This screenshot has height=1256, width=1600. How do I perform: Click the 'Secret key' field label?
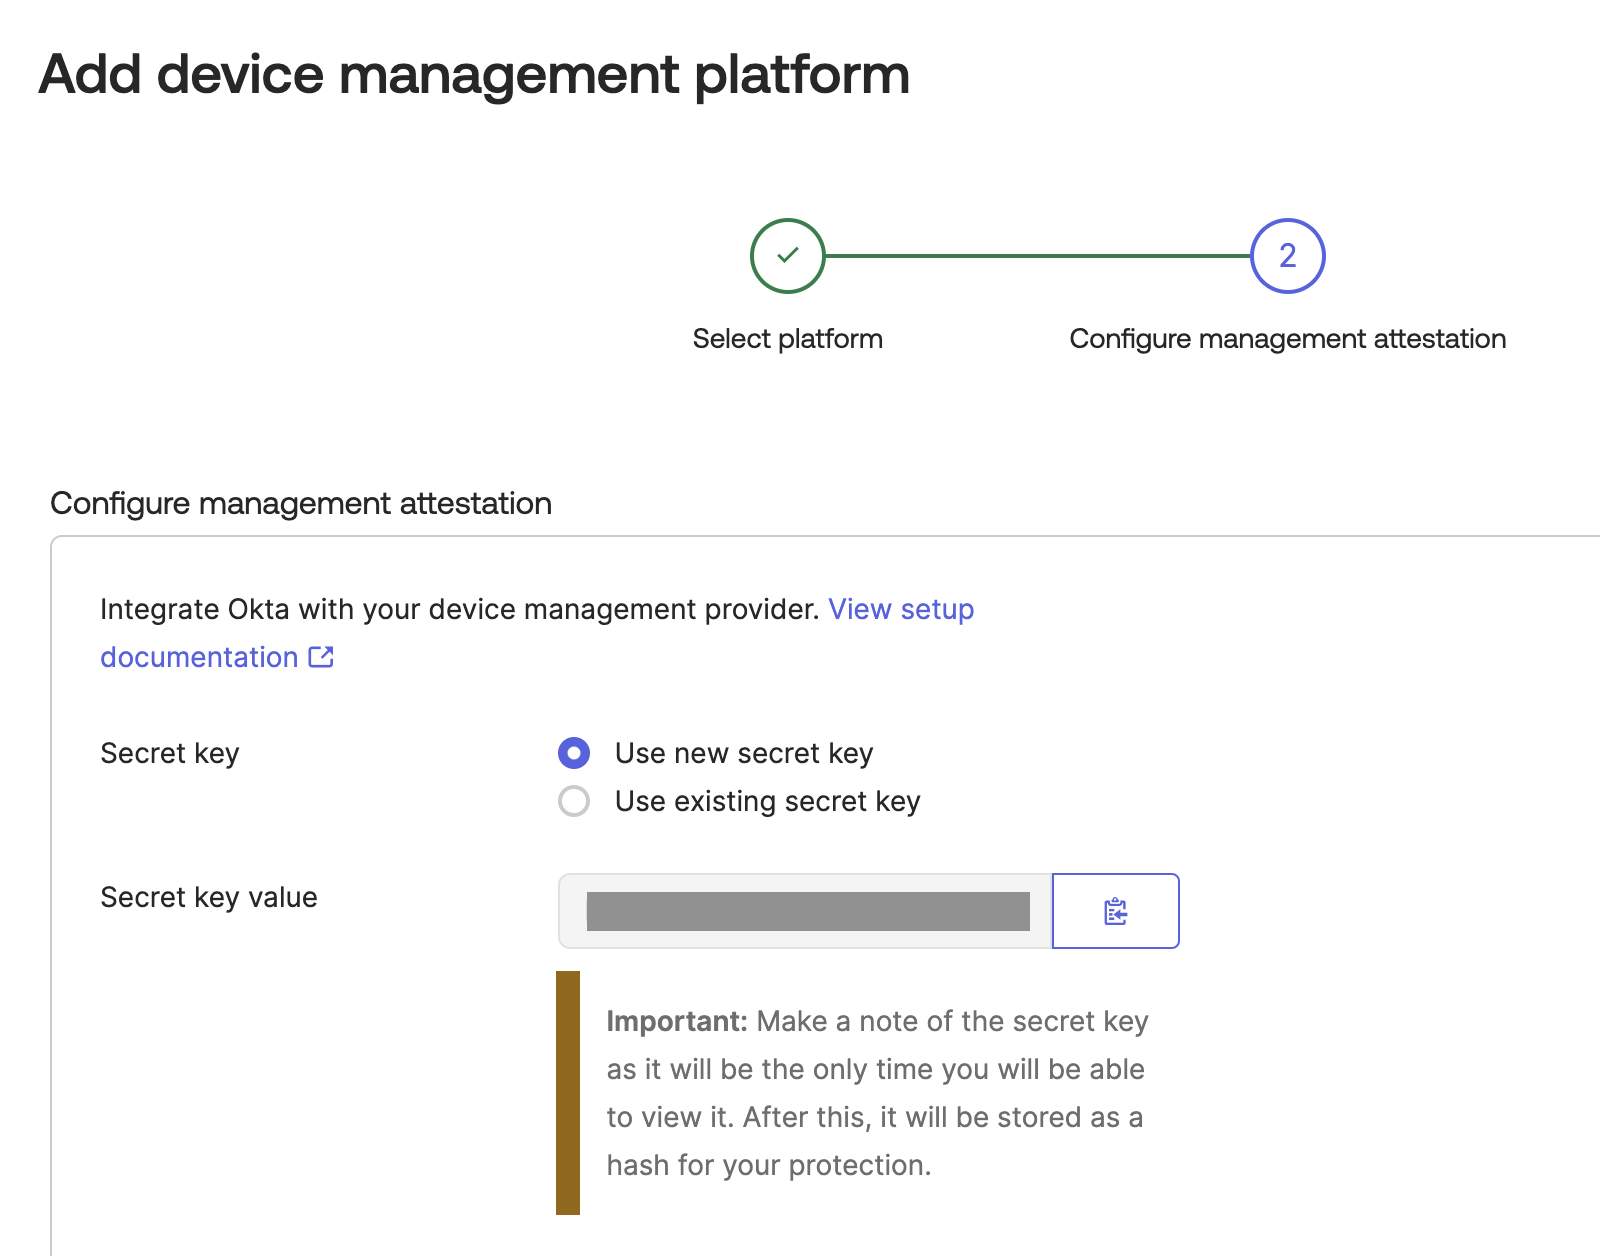(170, 753)
